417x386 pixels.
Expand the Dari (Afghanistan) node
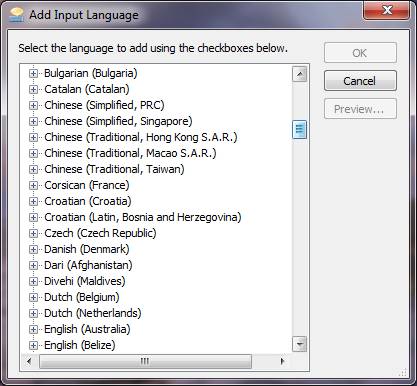click(33, 265)
